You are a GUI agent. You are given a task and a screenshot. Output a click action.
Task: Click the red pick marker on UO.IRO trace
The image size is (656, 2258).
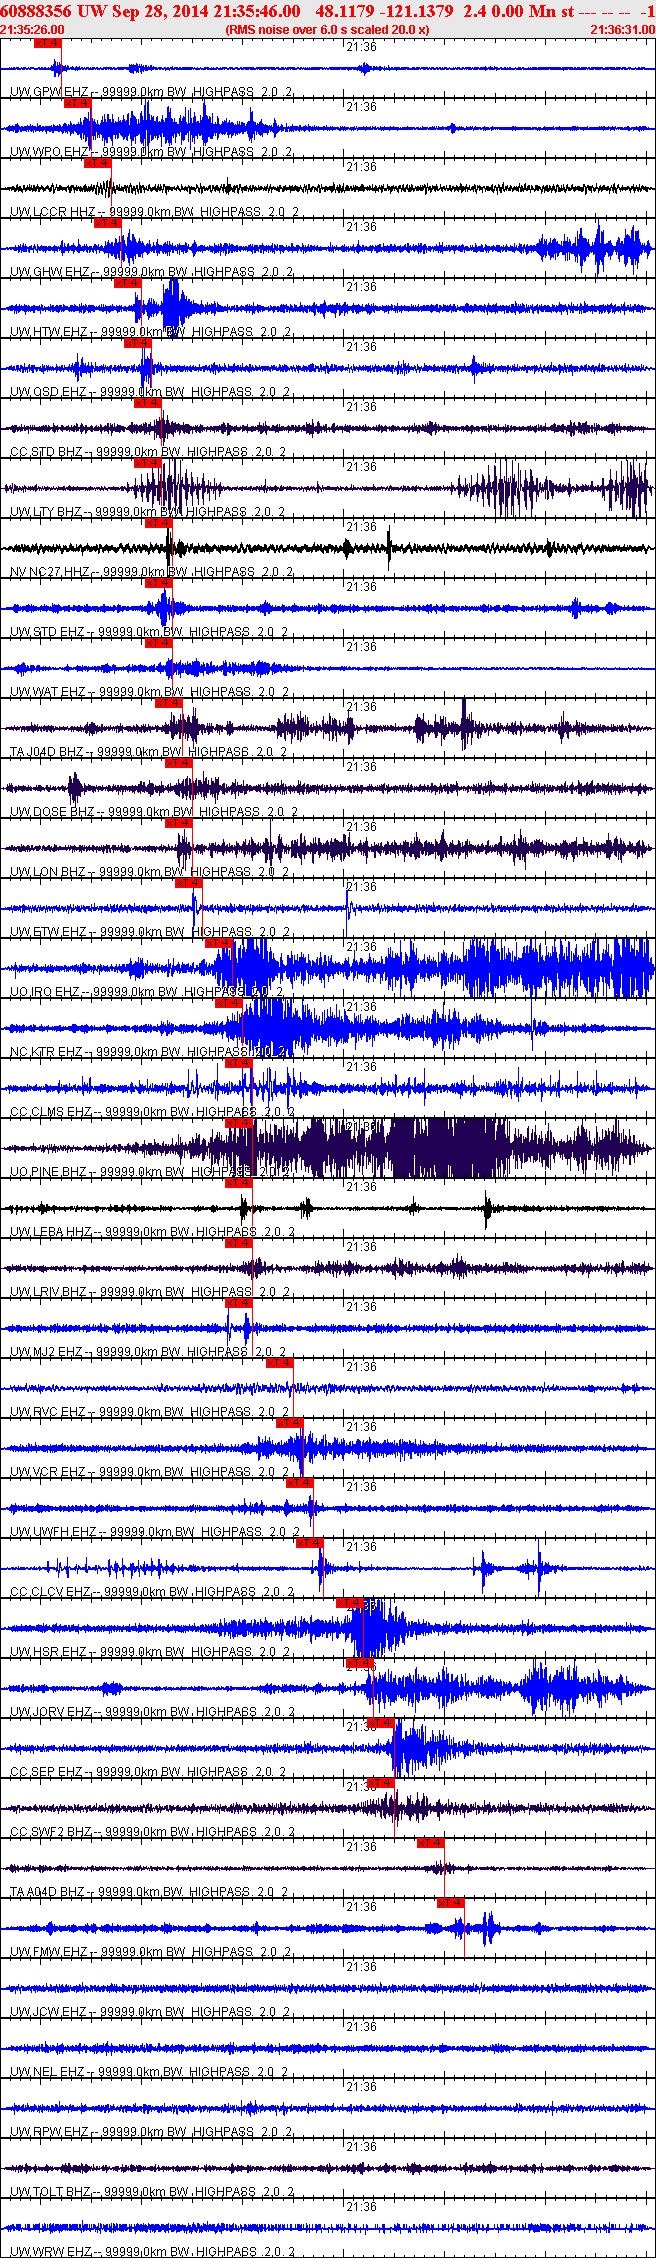219,943
